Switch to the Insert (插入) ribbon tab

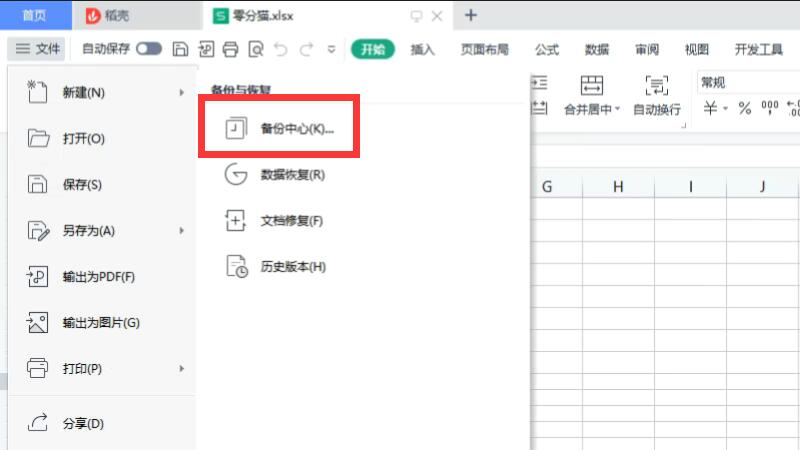(x=423, y=49)
